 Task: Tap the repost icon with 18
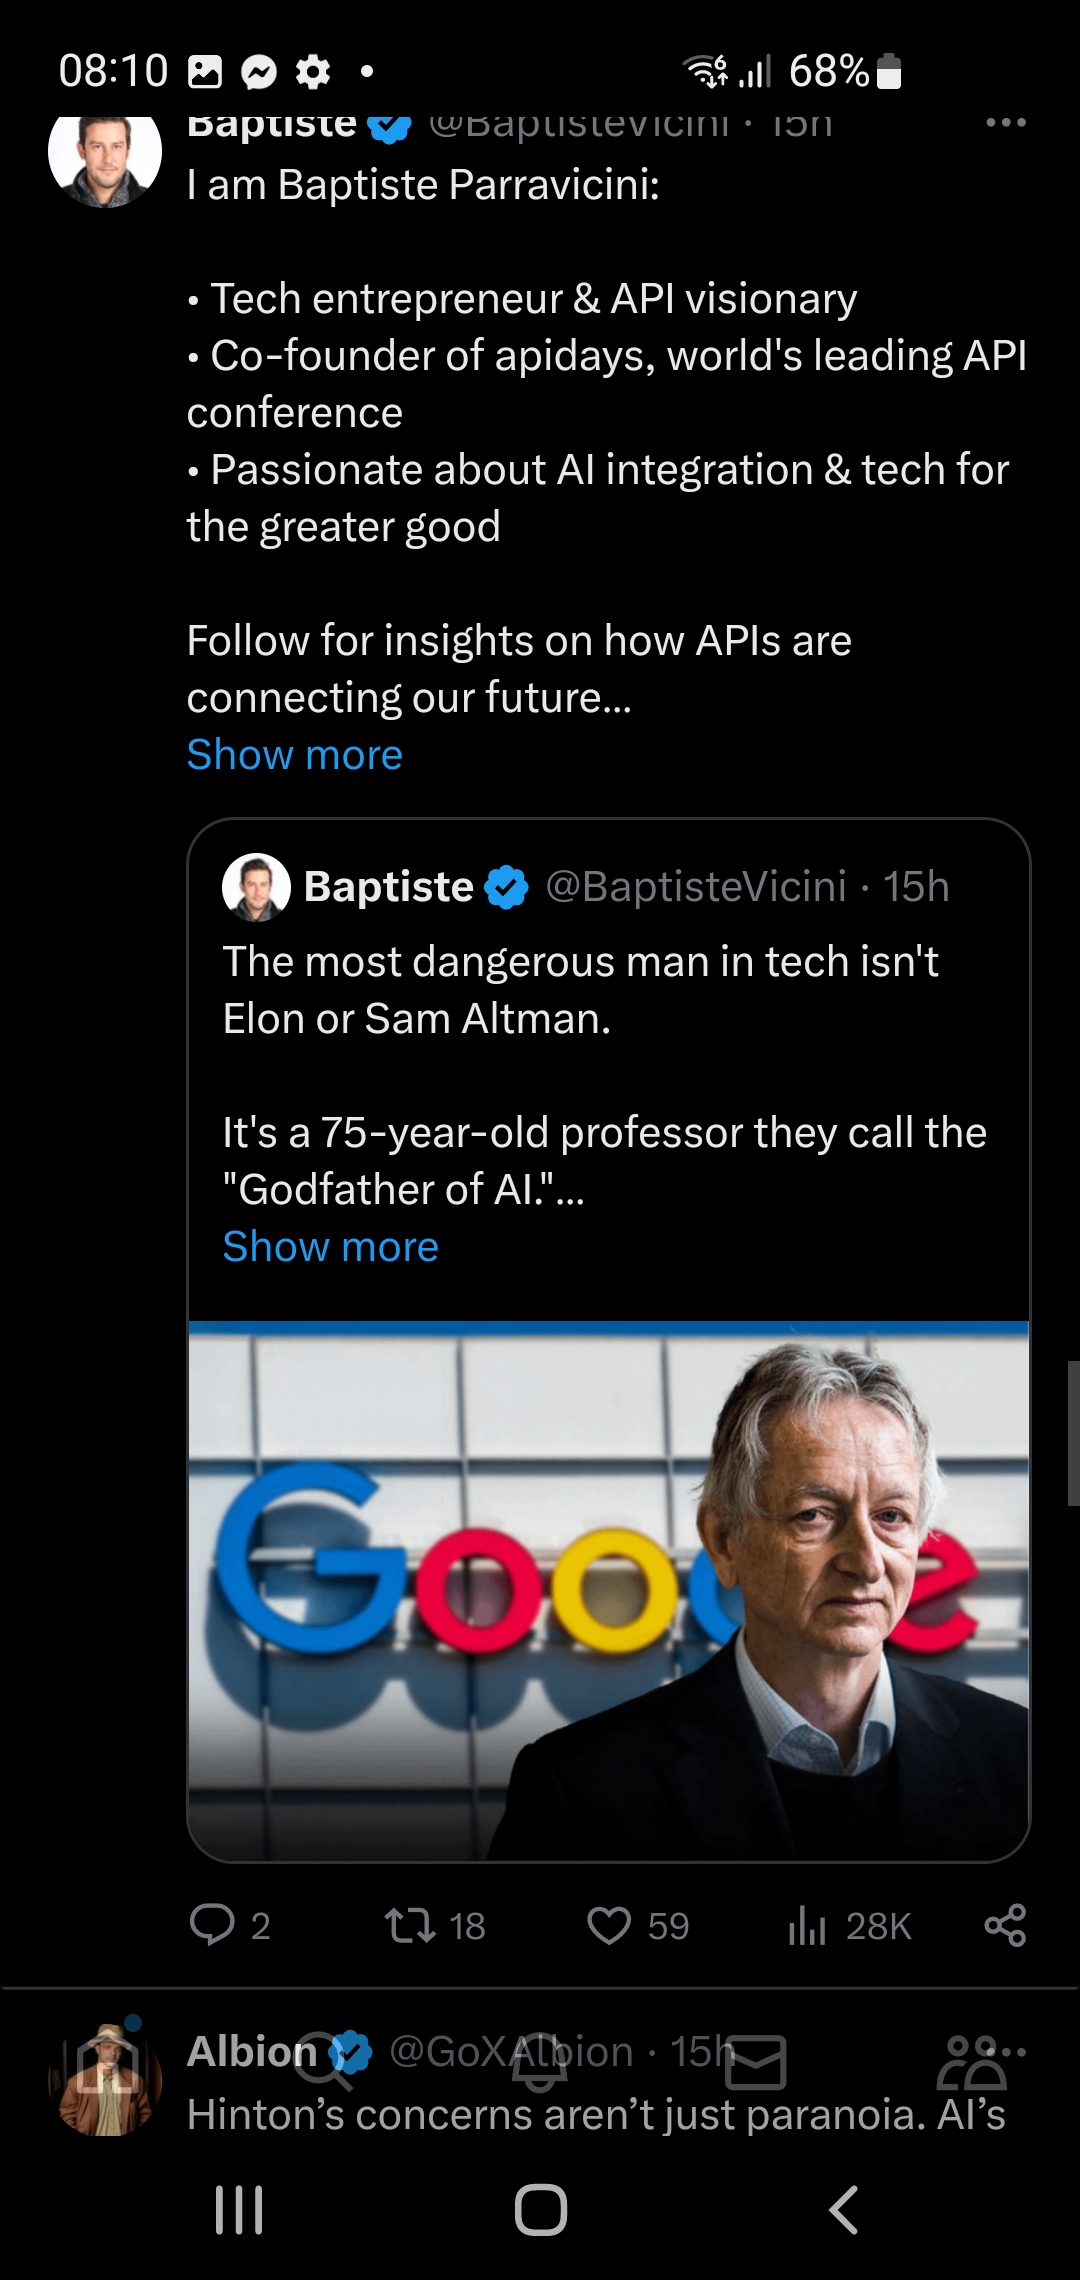point(410,1925)
